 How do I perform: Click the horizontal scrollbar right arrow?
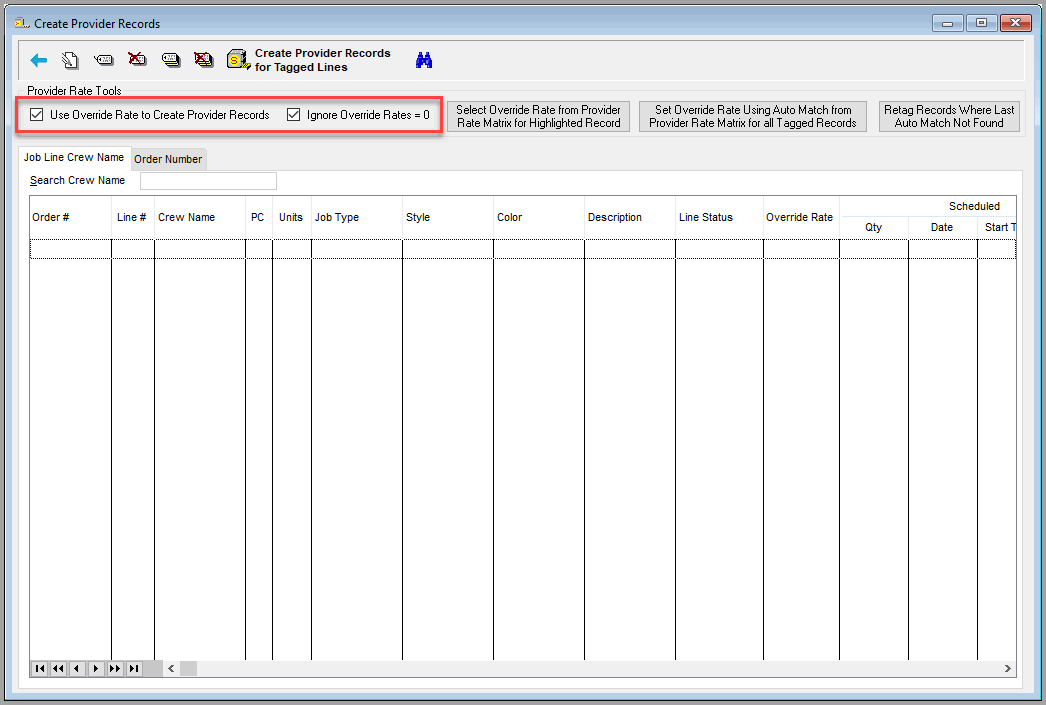(x=1007, y=668)
